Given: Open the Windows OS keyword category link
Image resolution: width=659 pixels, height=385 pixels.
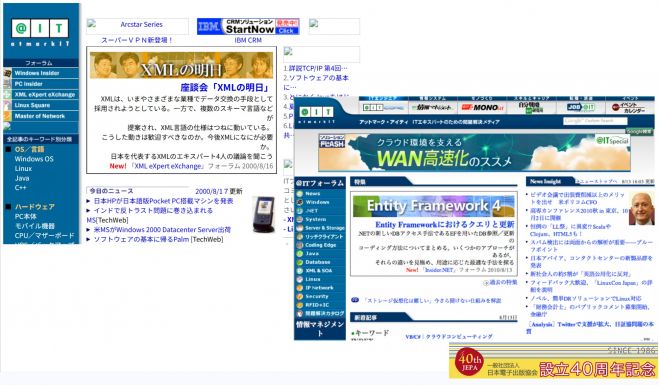Looking at the screenshot, I should (x=34, y=159).
